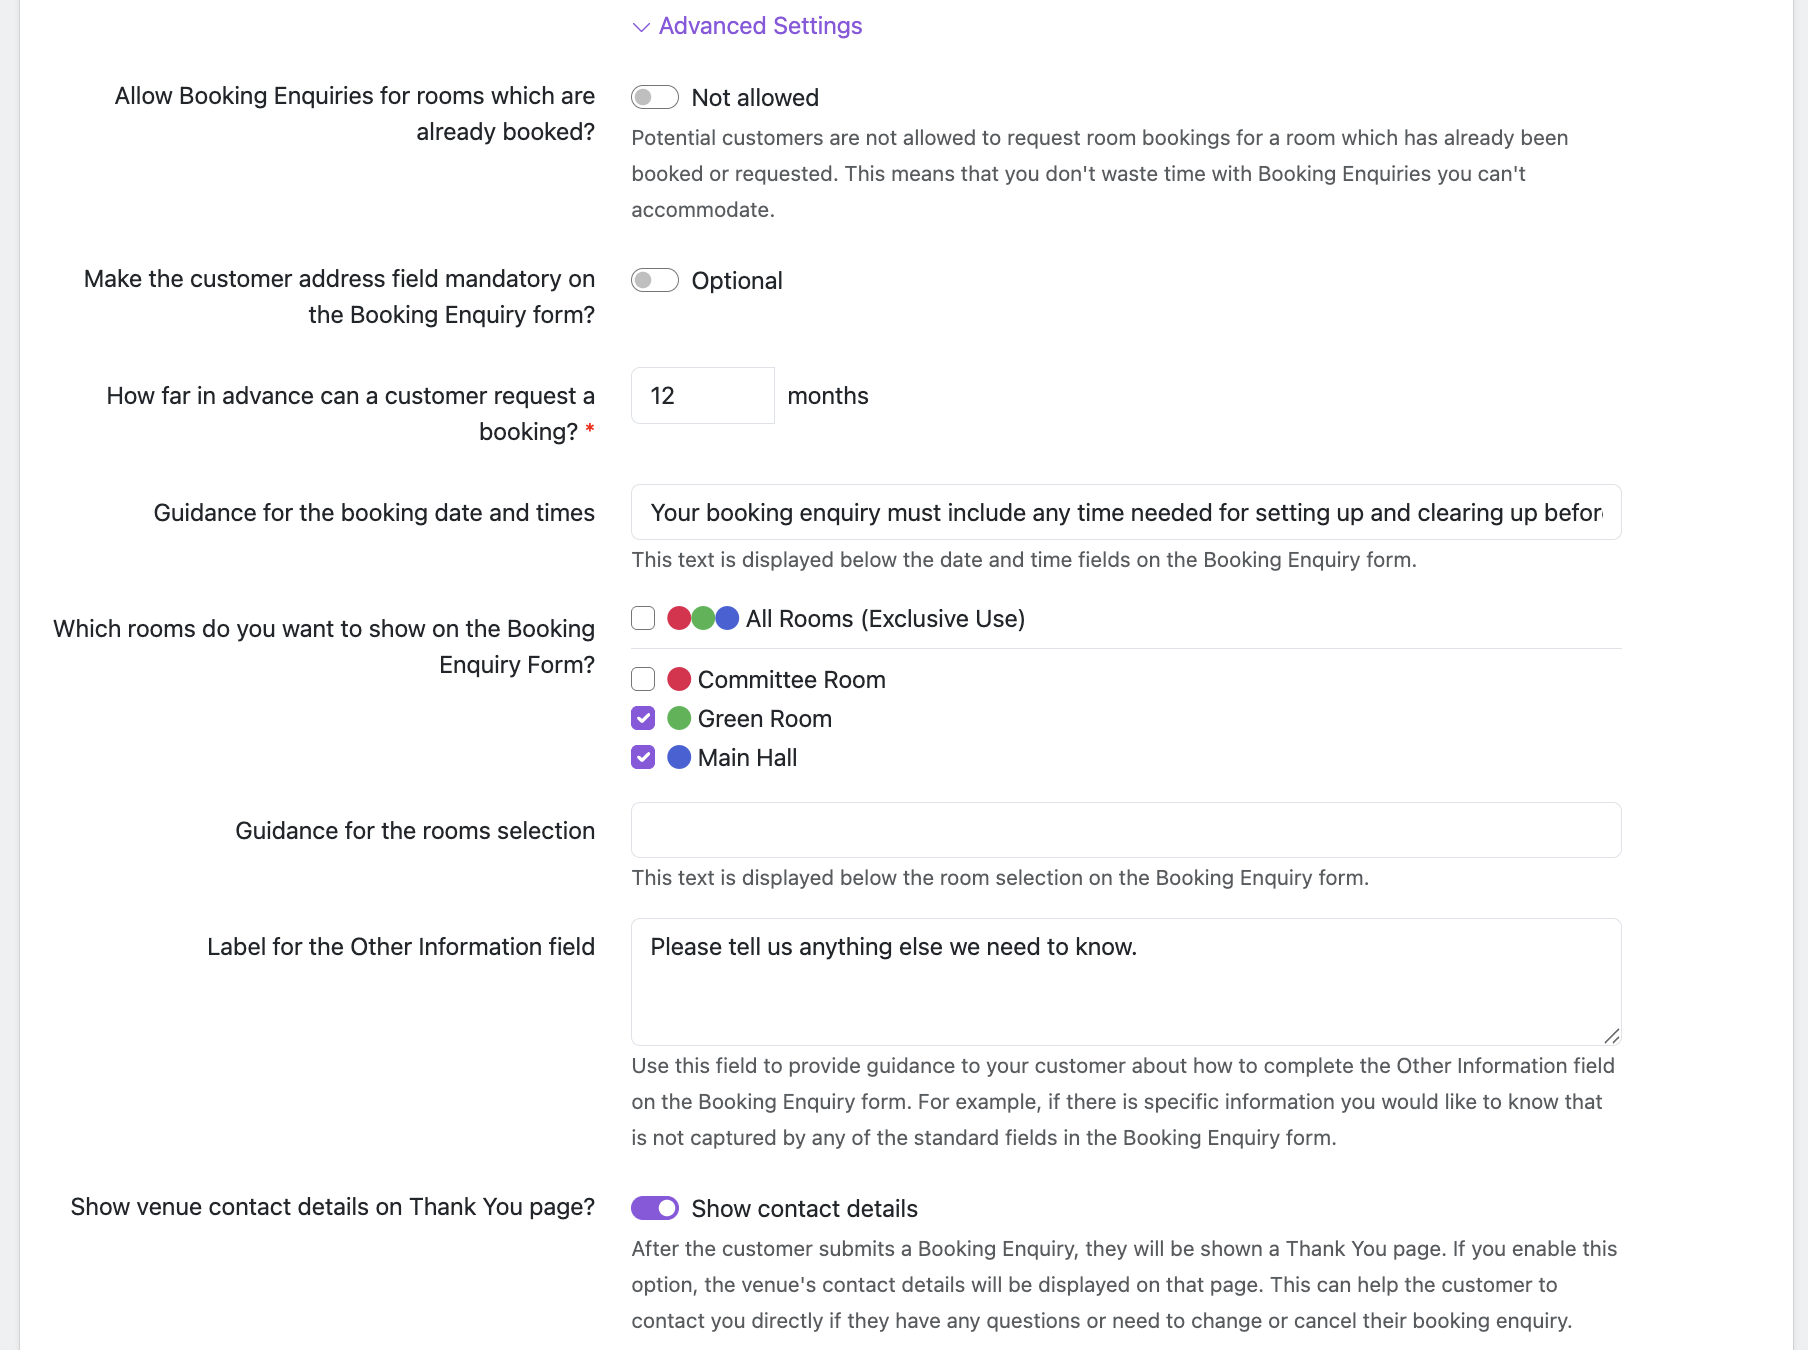Uncheck the Green Room checkbox

coord(643,718)
